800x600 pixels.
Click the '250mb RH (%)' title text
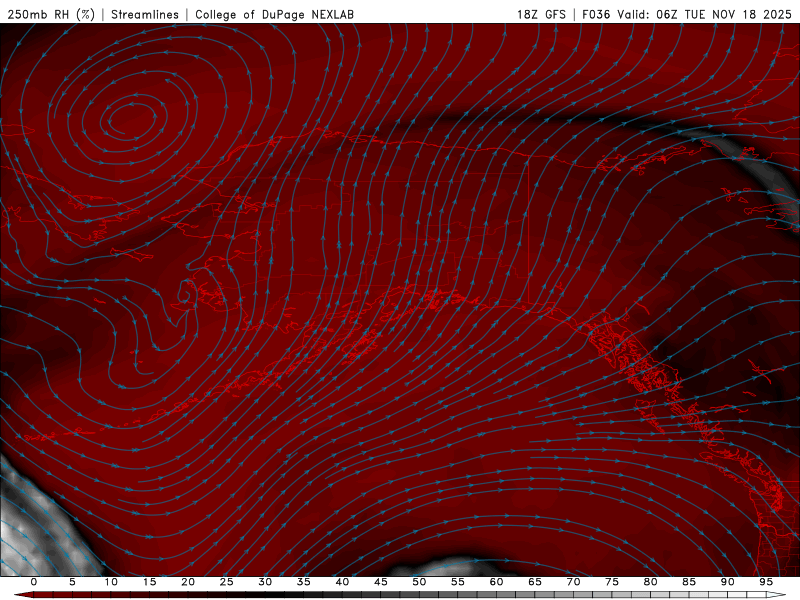(51, 14)
